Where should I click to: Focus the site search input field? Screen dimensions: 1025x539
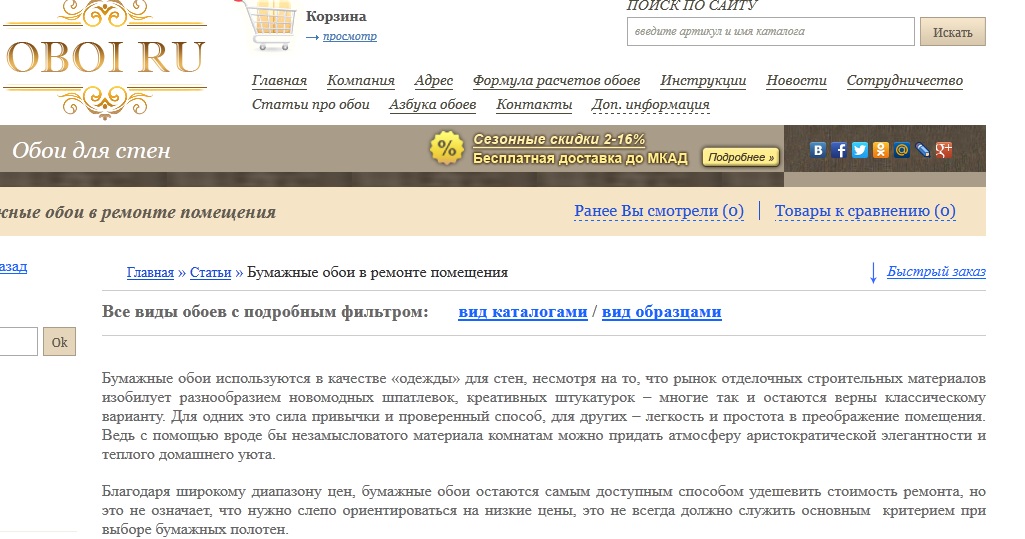click(x=771, y=31)
